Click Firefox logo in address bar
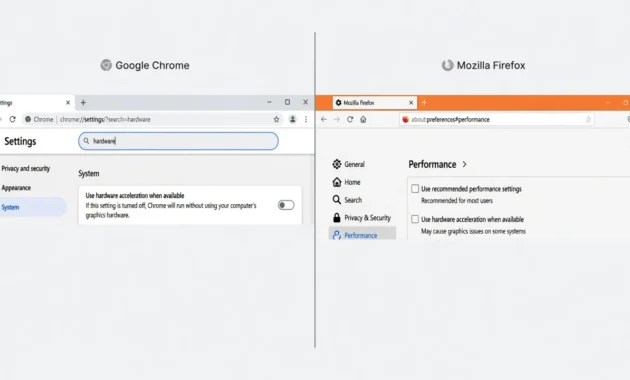The image size is (630, 380). [405, 119]
